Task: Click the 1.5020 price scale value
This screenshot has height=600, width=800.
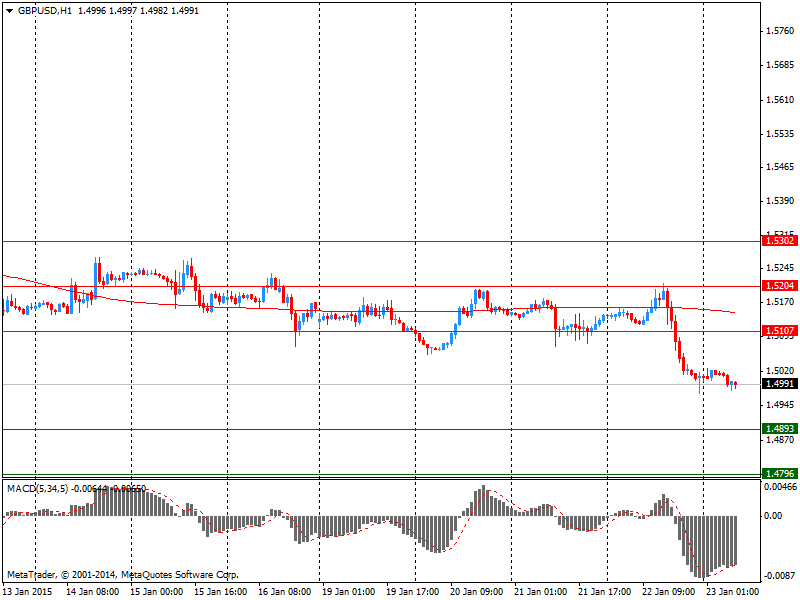Action: [780, 370]
